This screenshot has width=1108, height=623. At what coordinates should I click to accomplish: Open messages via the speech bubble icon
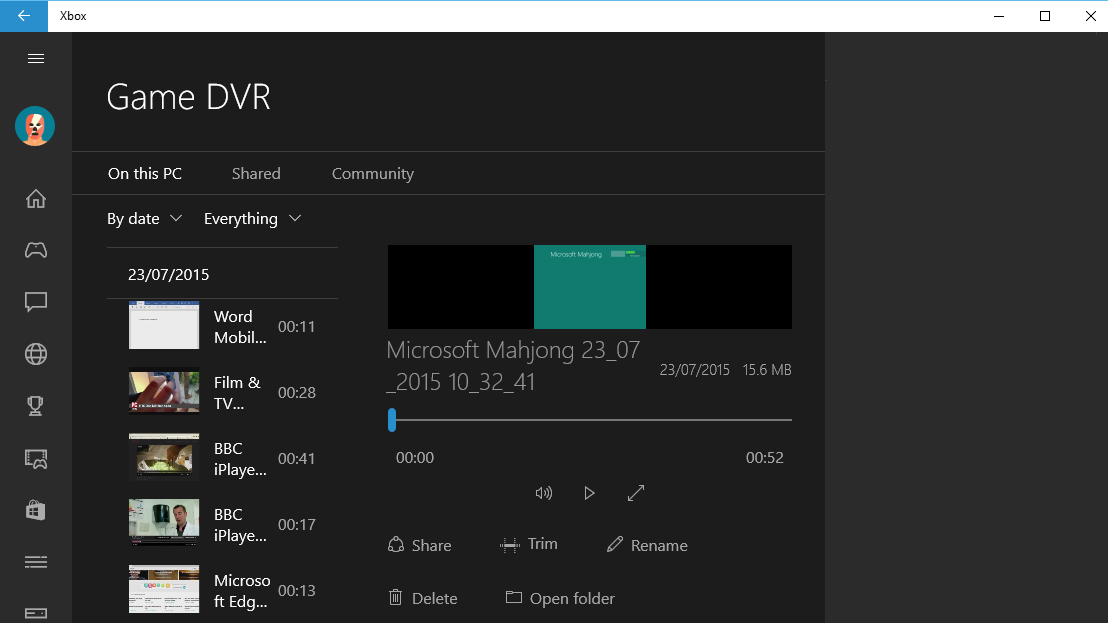(35, 302)
